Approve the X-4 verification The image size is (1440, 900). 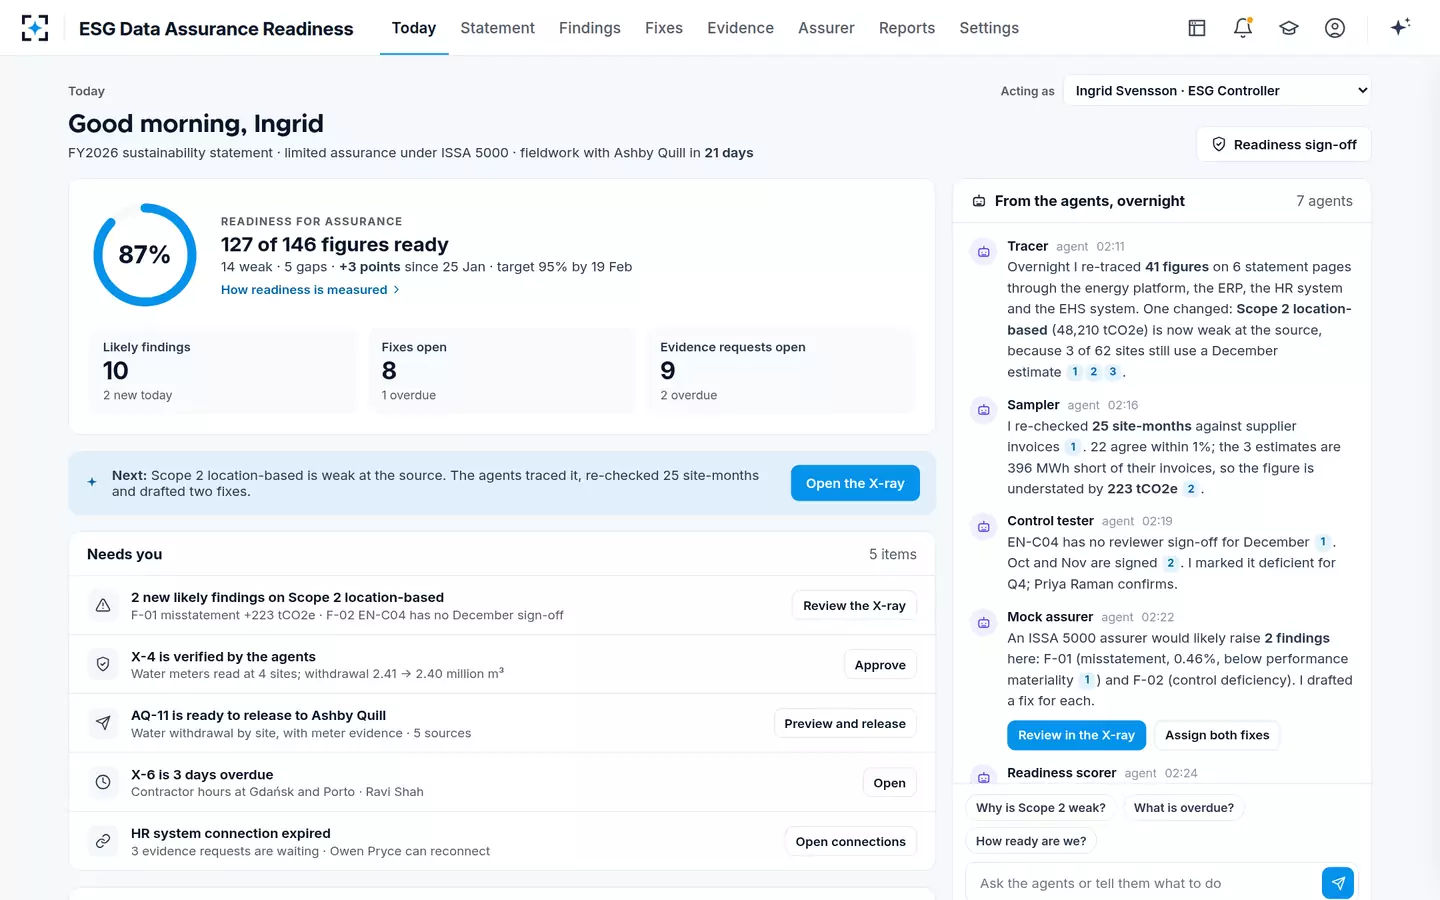(880, 664)
